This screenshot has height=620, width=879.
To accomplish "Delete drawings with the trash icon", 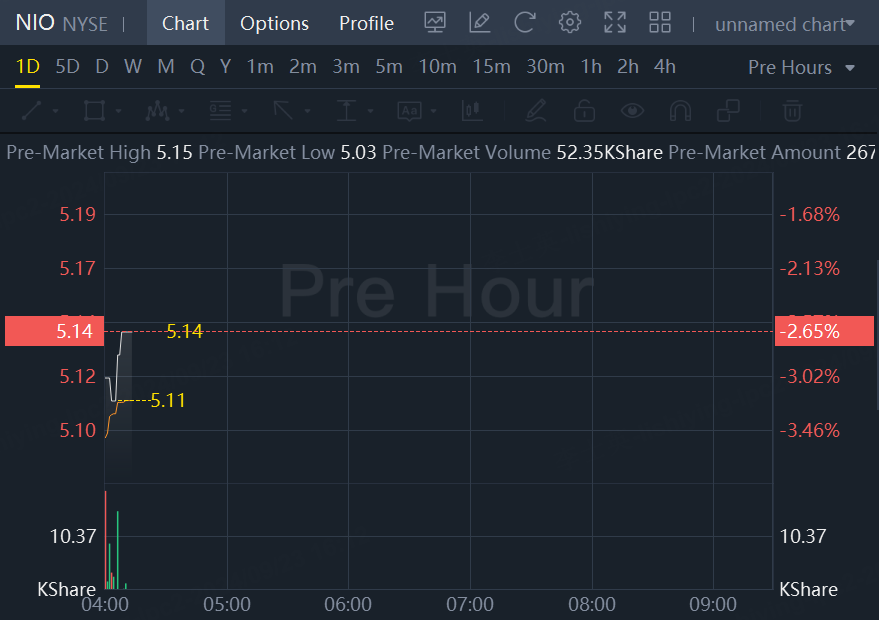I will (x=792, y=110).
